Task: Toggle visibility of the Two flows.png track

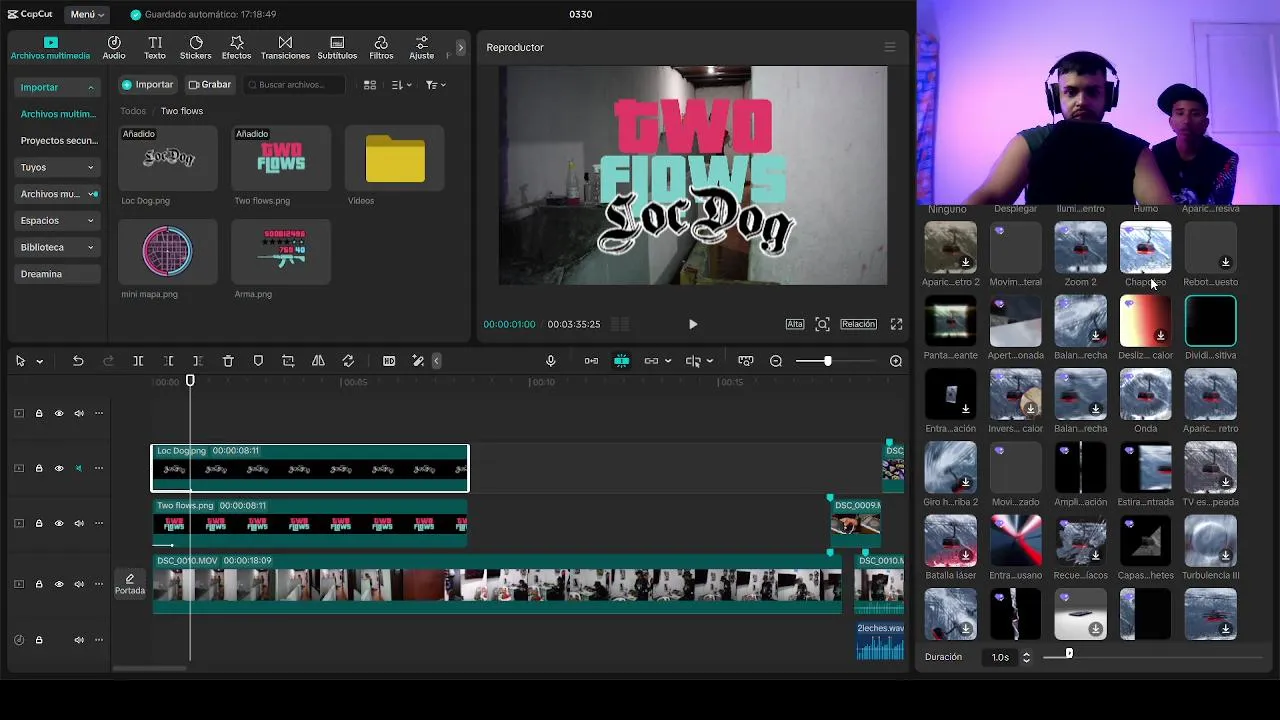Action: point(59,523)
